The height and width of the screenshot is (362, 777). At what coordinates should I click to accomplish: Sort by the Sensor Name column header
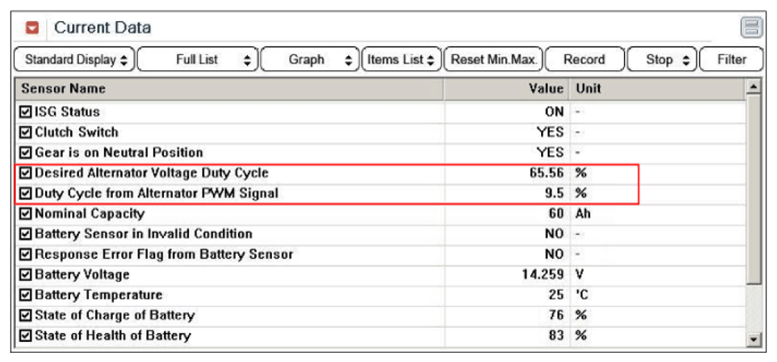(x=229, y=89)
